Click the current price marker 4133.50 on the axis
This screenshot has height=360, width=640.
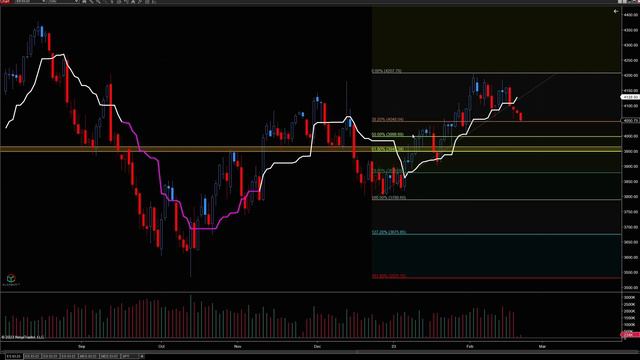click(630, 97)
